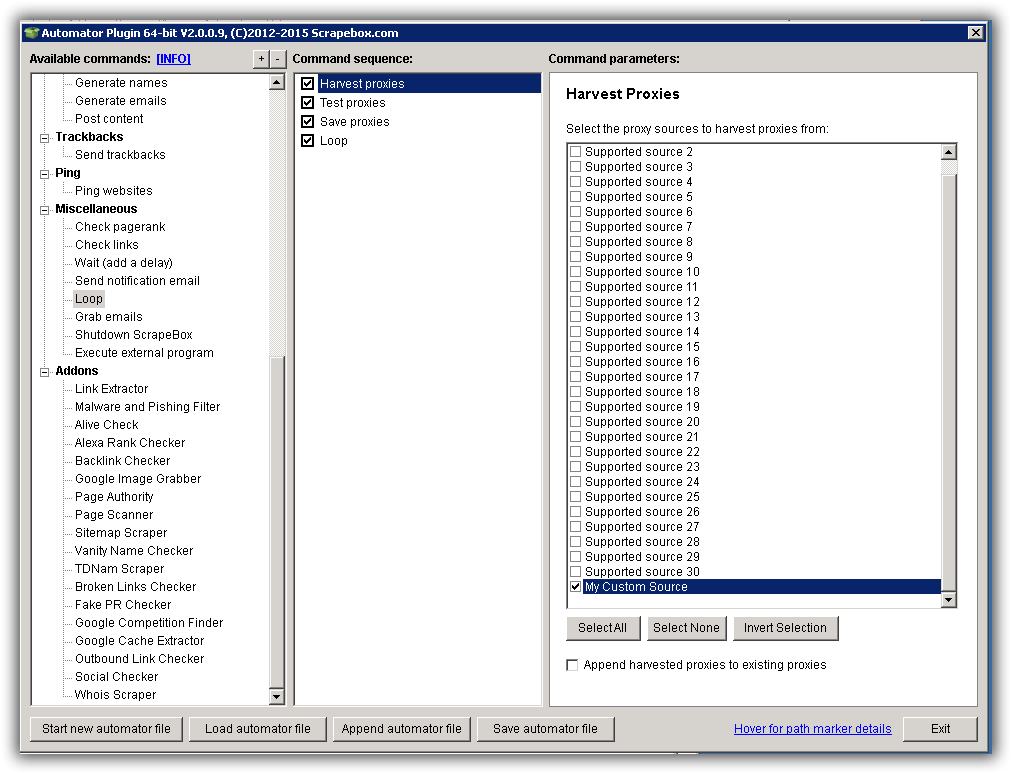This screenshot has height=774, width=1012.
Task: Select Check links command
Action: [106, 245]
